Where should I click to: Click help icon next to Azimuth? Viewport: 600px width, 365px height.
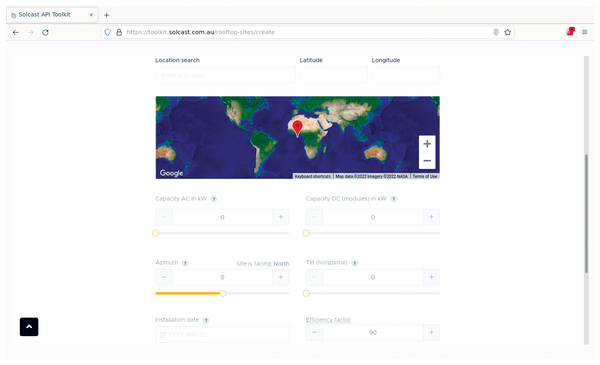tap(185, 263)
